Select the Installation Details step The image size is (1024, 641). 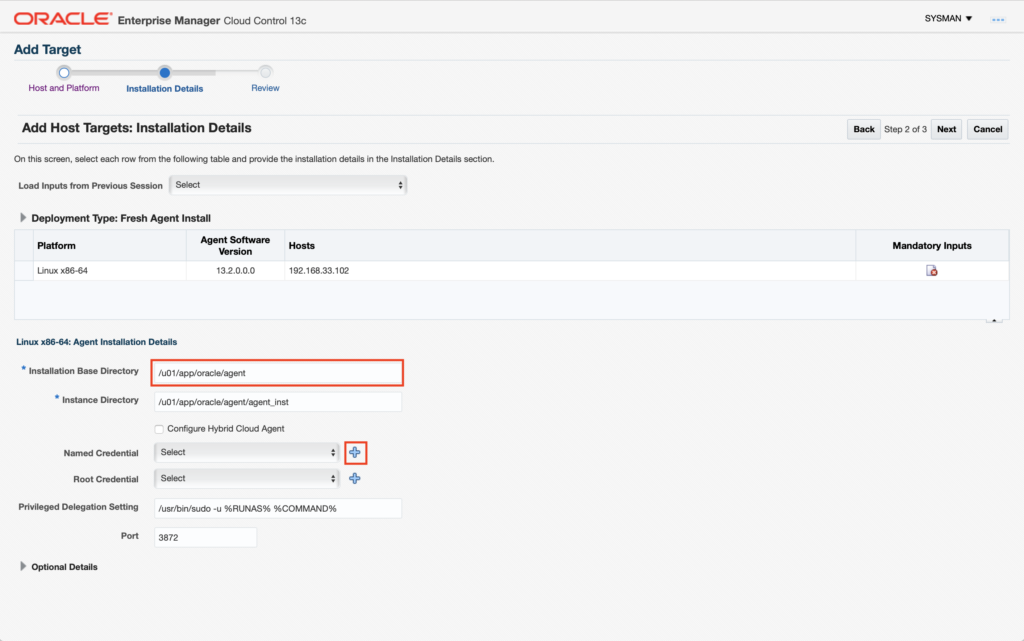165,88
